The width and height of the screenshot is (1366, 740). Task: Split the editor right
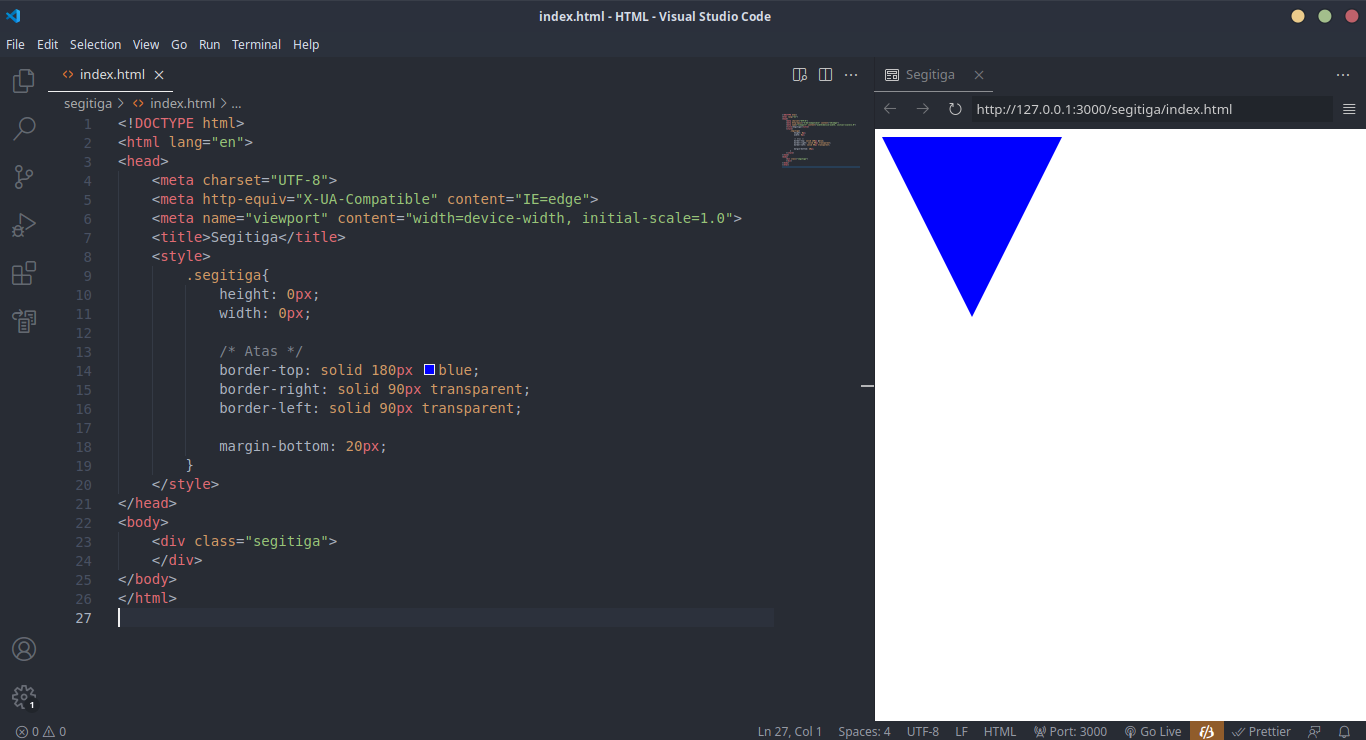(x=825, y=75)
